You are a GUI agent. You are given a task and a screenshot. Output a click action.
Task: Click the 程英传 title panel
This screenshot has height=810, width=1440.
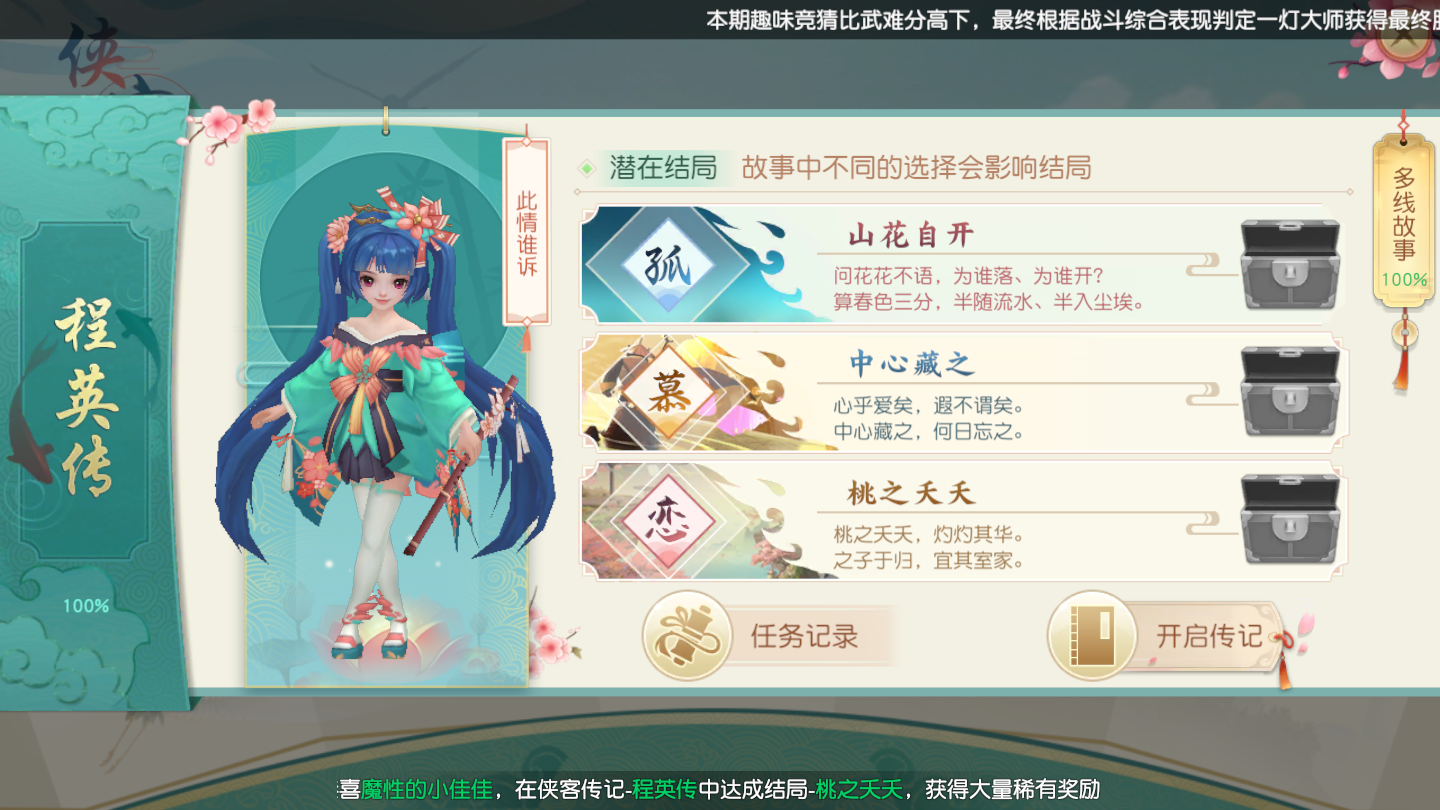[87, 392]
